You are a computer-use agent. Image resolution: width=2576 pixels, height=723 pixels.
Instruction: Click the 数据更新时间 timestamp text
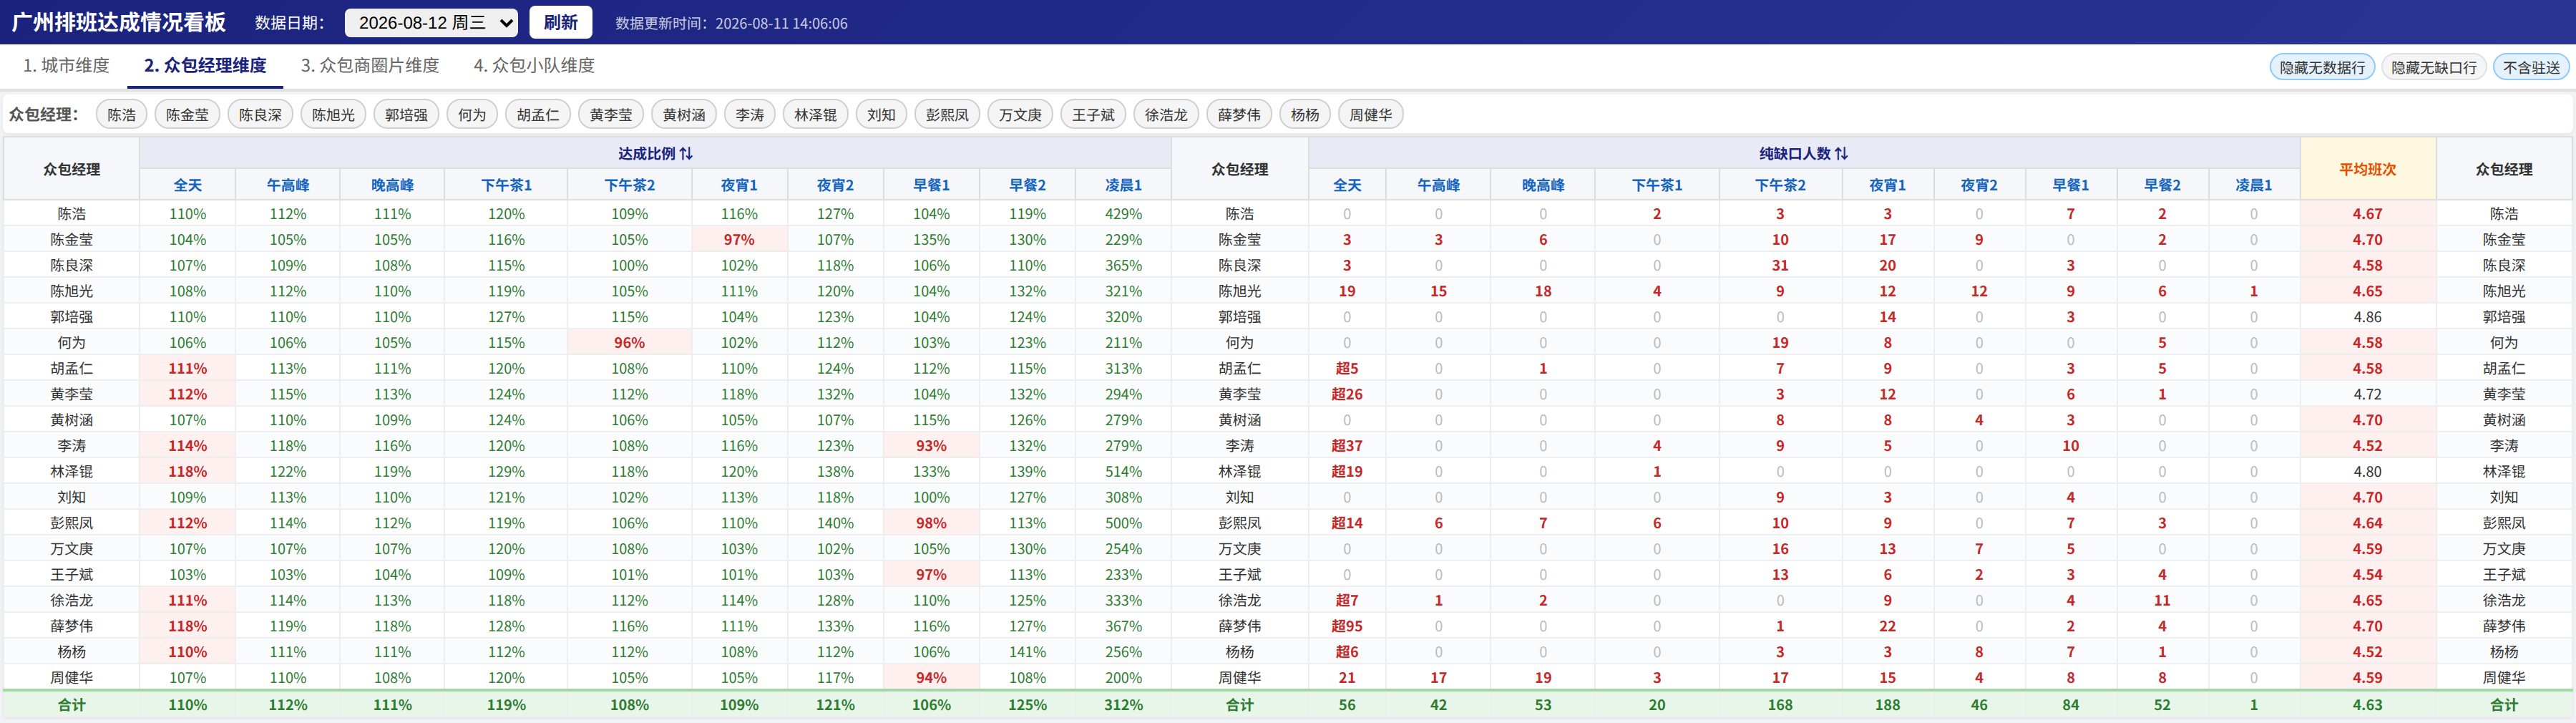pos(731,23)
